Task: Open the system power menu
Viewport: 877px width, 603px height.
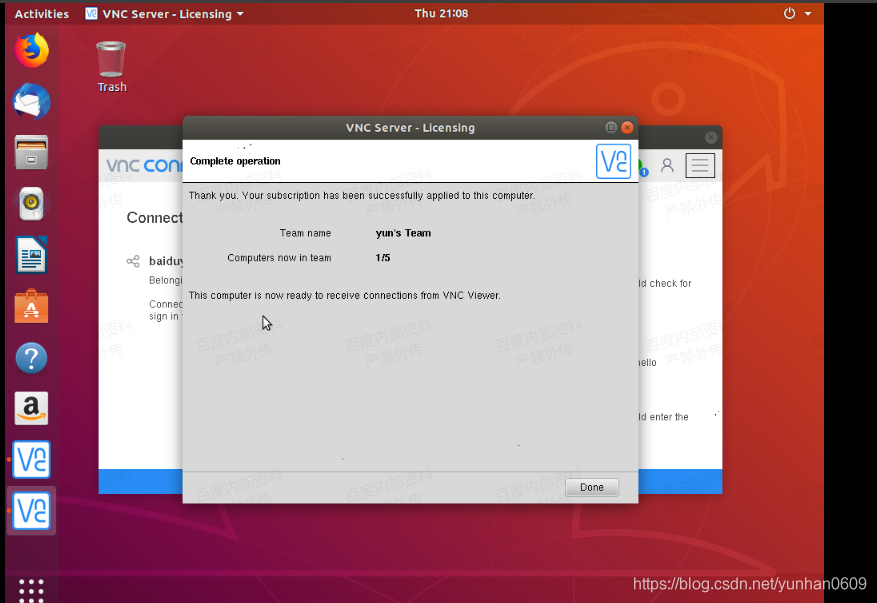Action: (797, 13)
